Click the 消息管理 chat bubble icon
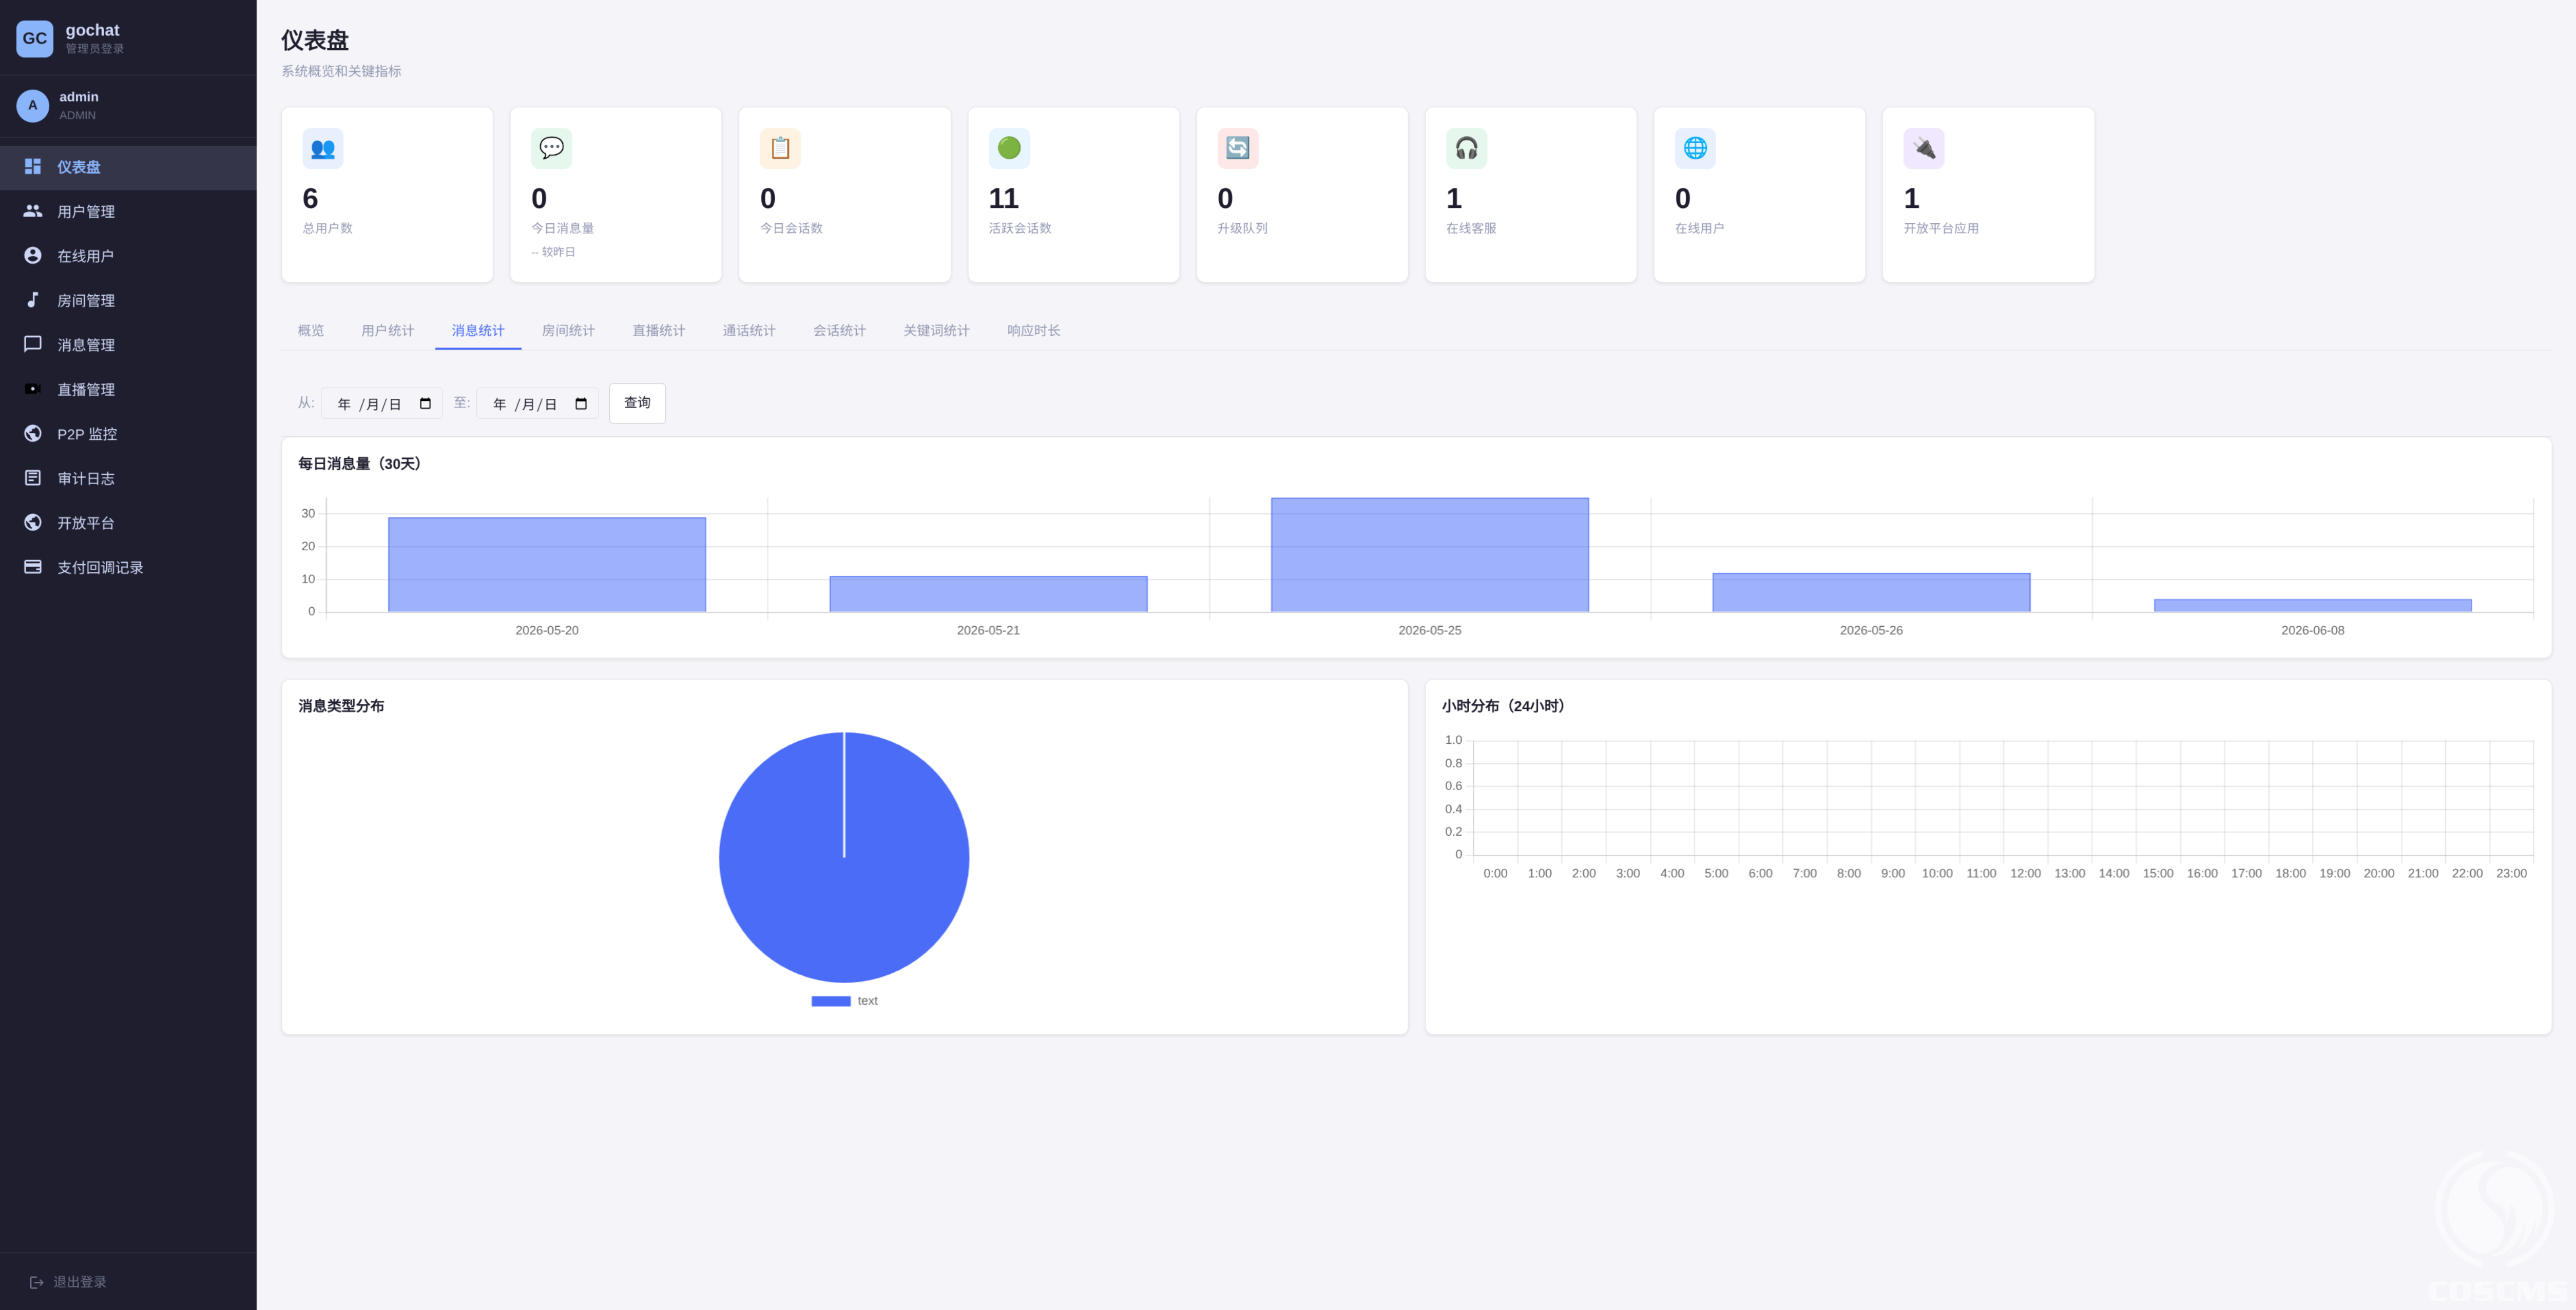Screen dimensions: 2576x1310 point(33,344)
